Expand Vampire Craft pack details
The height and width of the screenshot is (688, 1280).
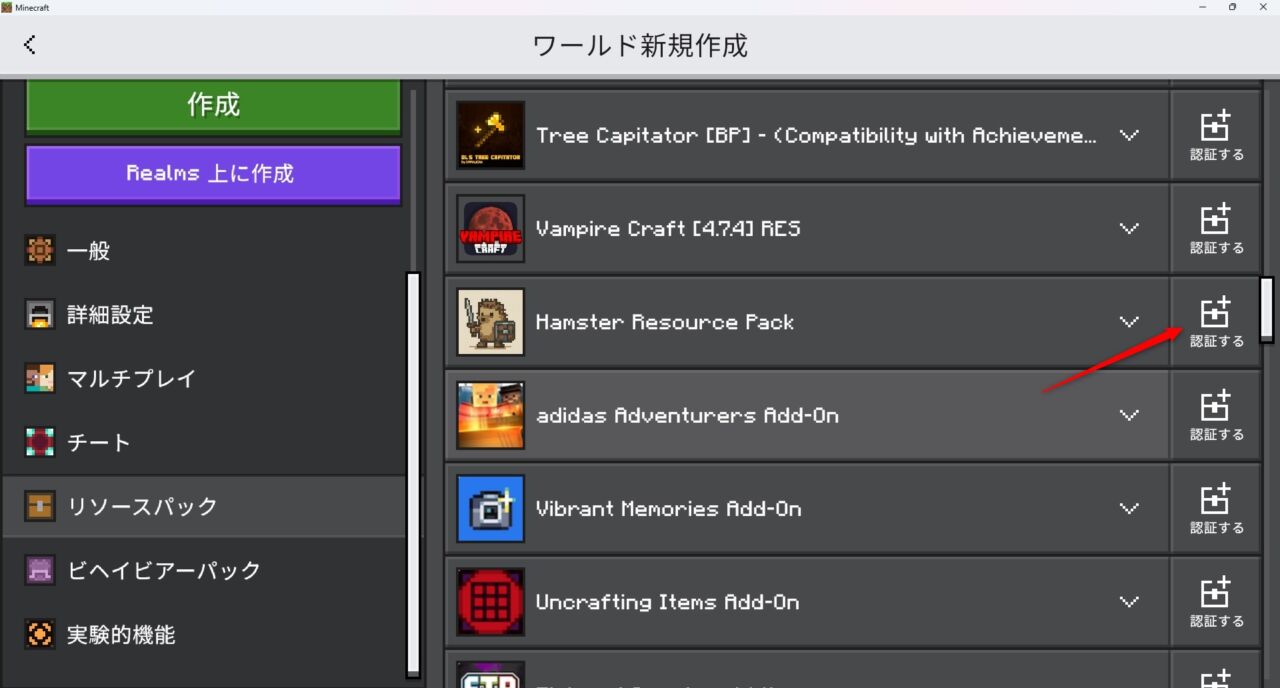pos(1129,228)
